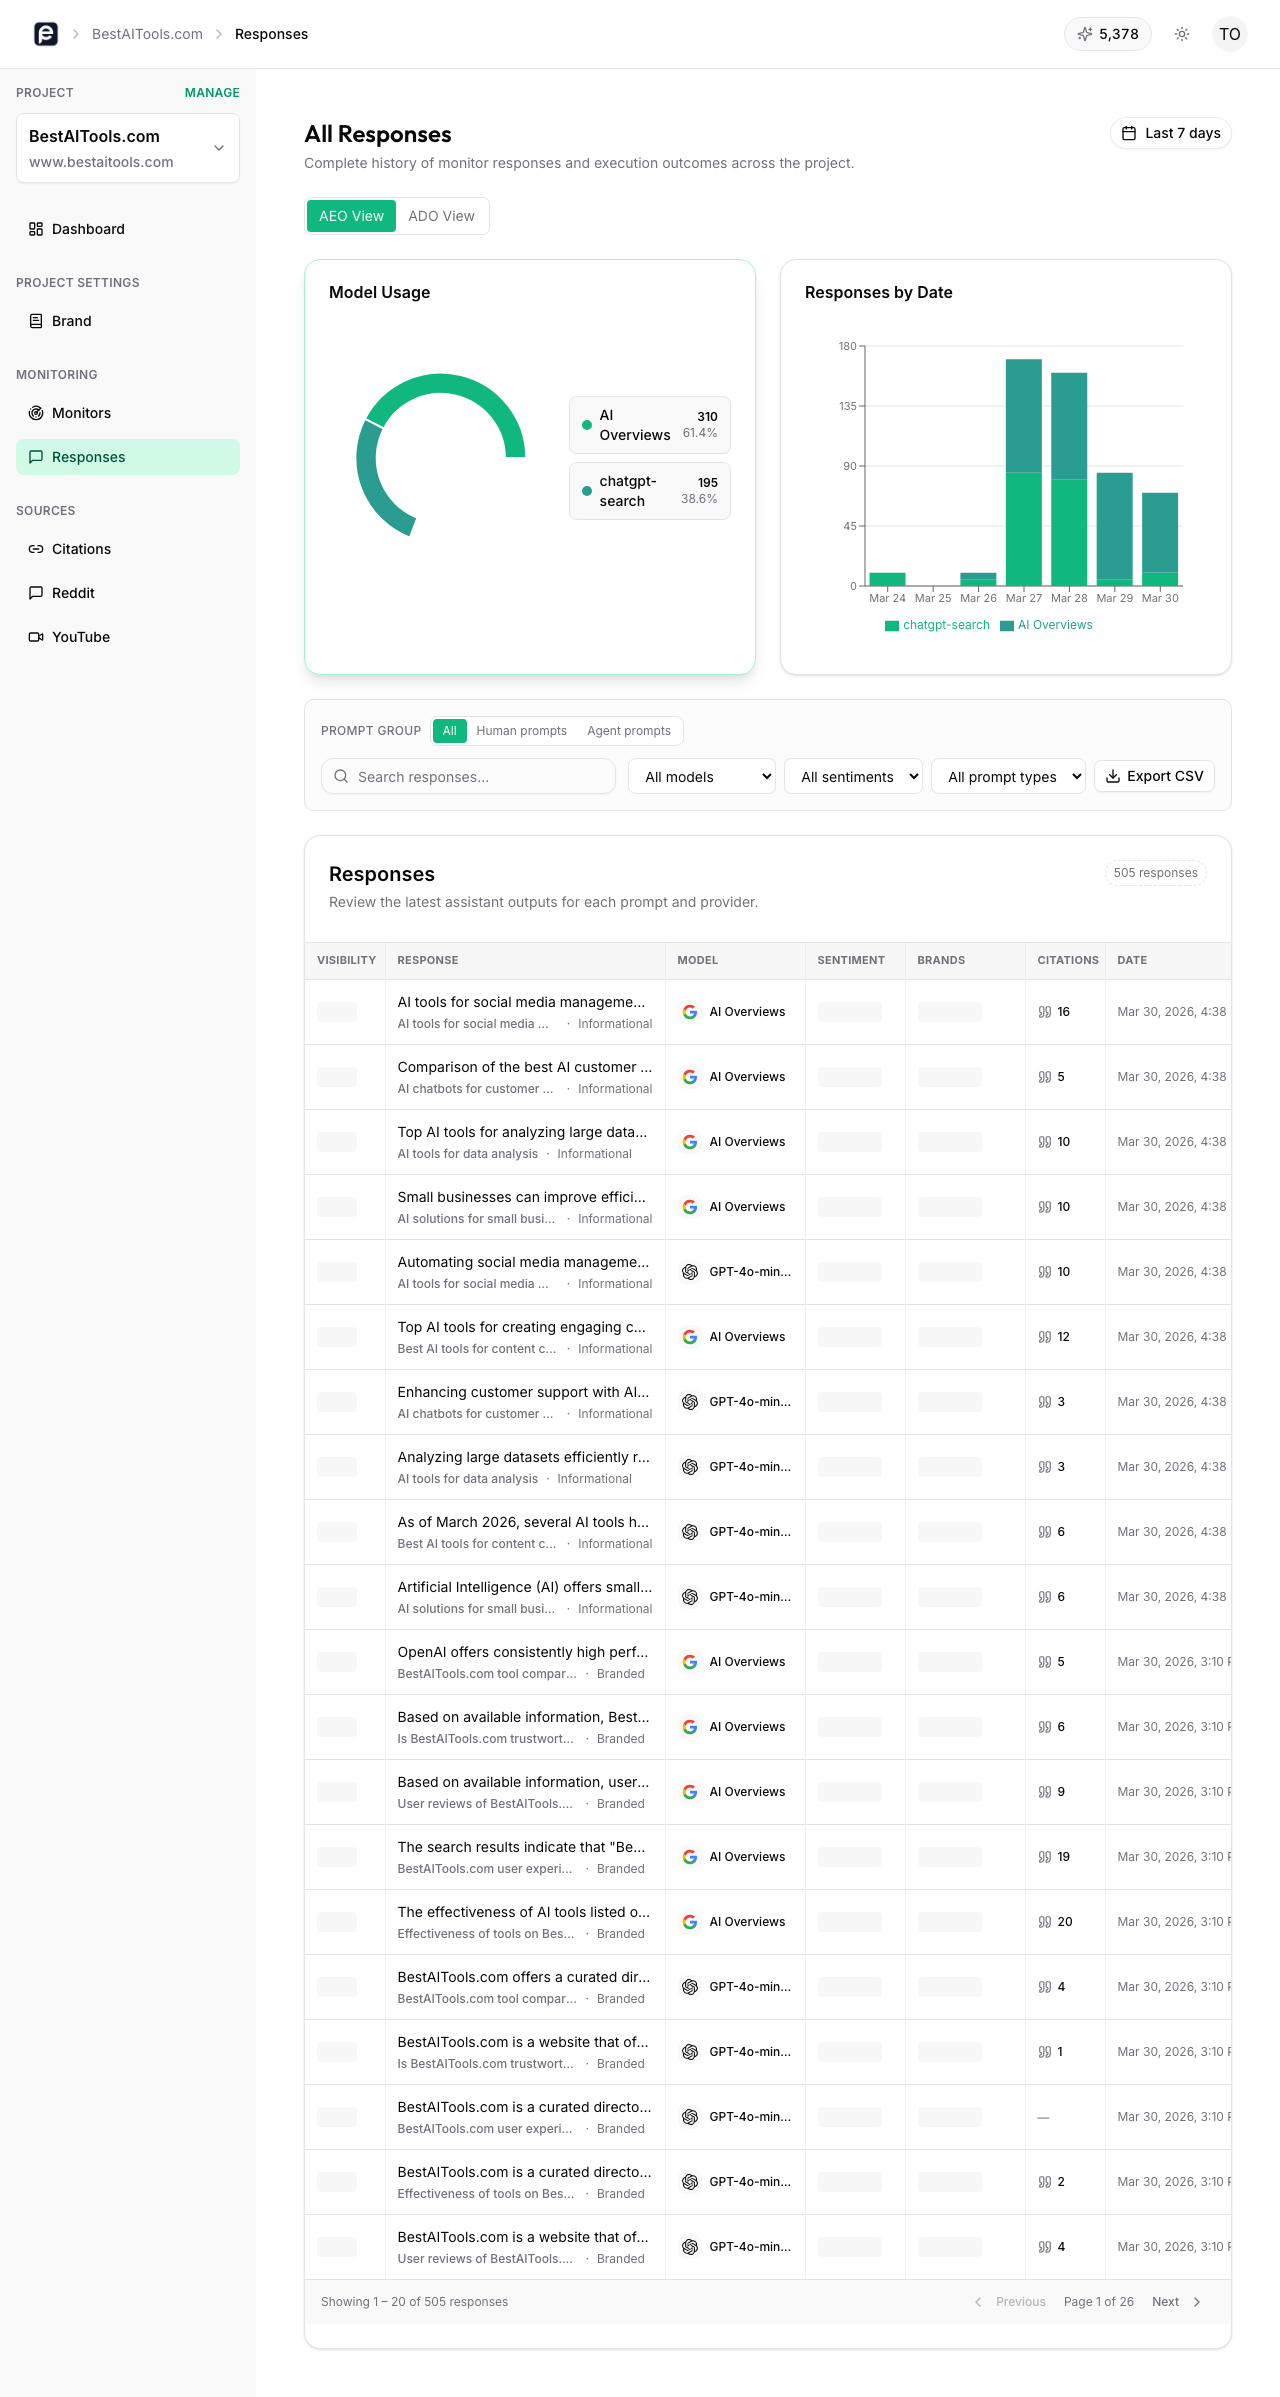This screenshot has height=2397, width=1280.
Task: Open the TO user avatar menu
Action: 1230,34
